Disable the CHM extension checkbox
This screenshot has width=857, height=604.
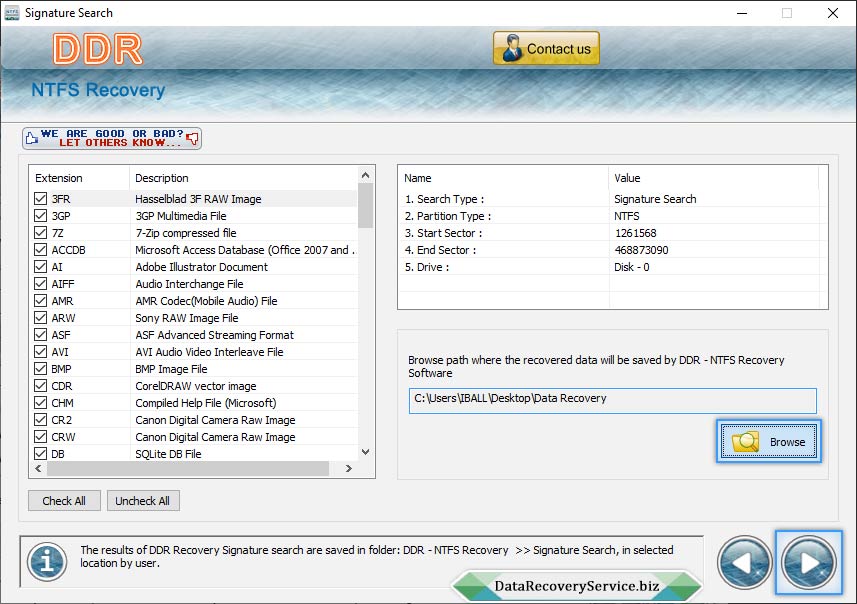[x=40, y=402]
